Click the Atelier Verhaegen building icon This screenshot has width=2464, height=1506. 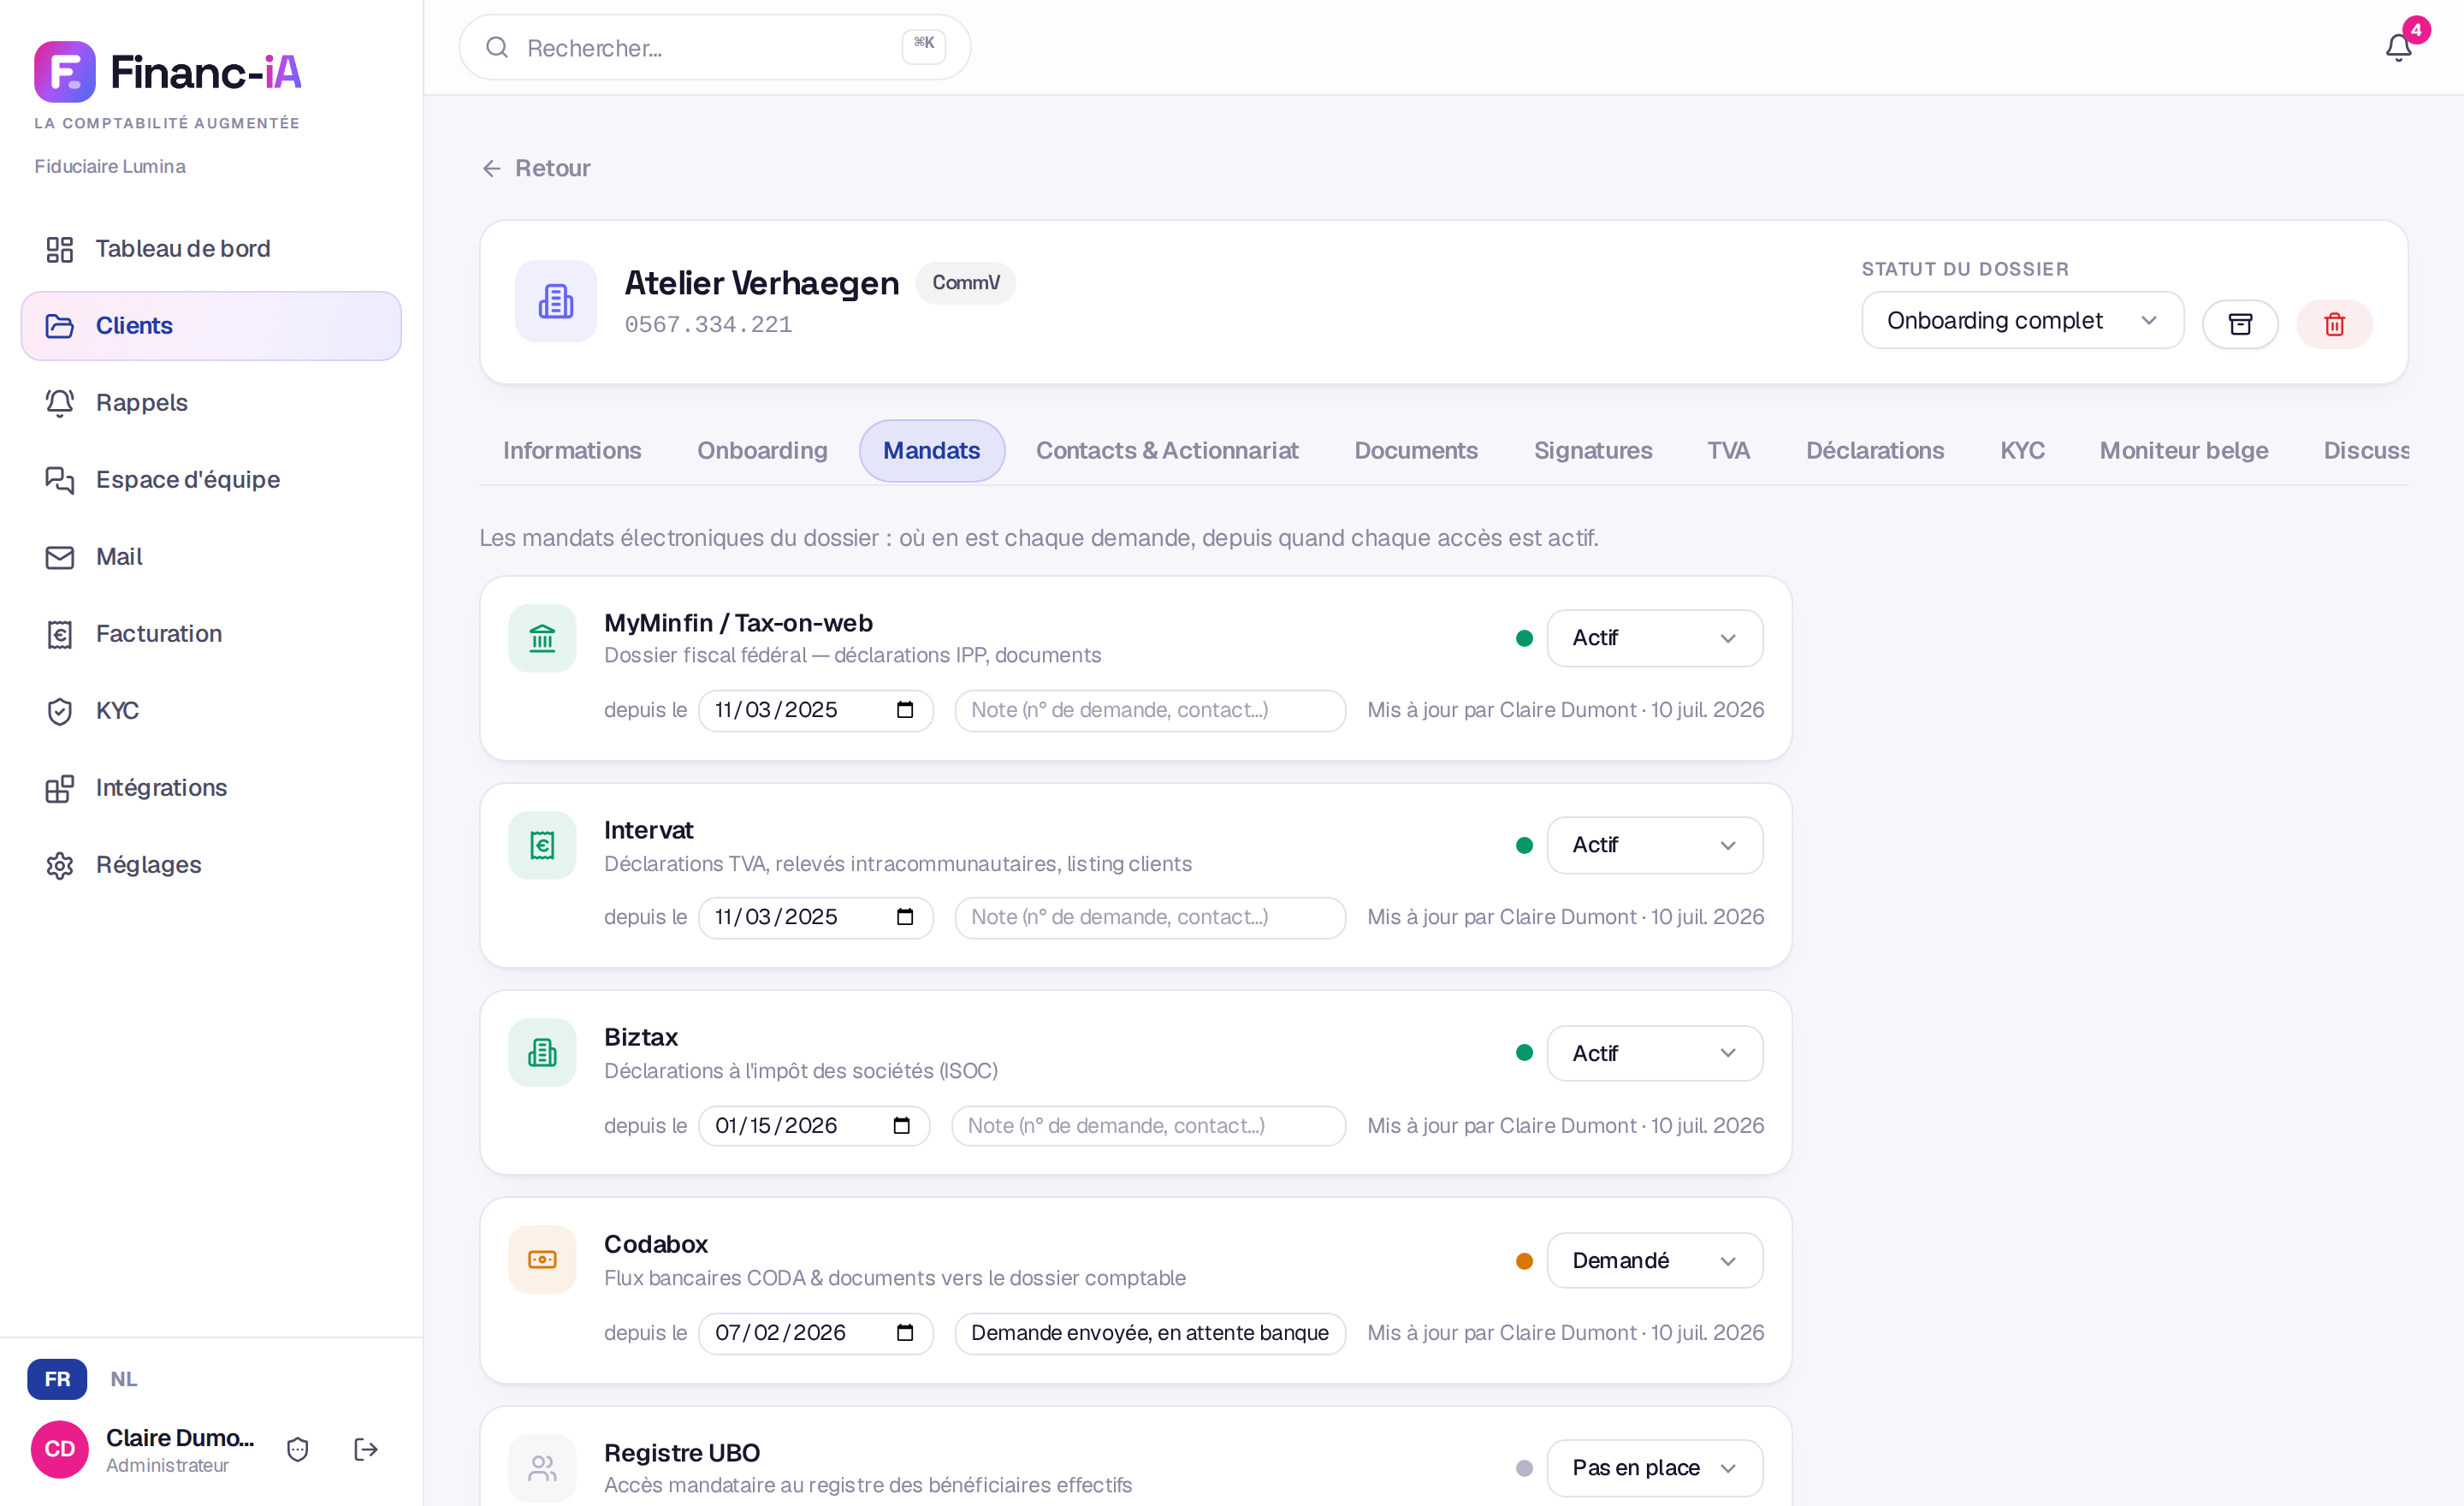(556, 301)
